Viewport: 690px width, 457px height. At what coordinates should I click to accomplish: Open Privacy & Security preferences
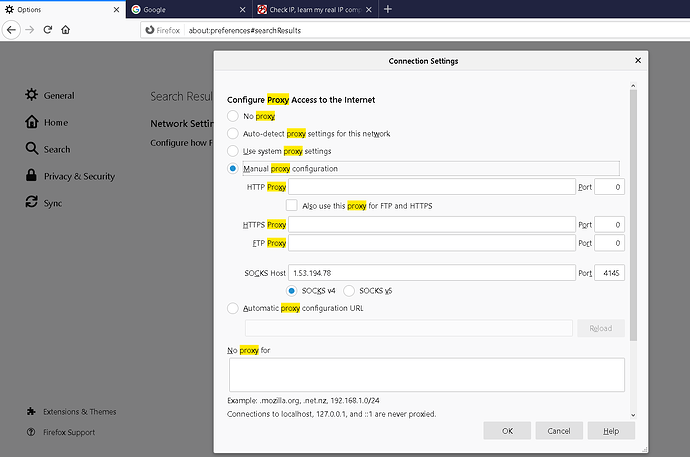tap(79, 176)
